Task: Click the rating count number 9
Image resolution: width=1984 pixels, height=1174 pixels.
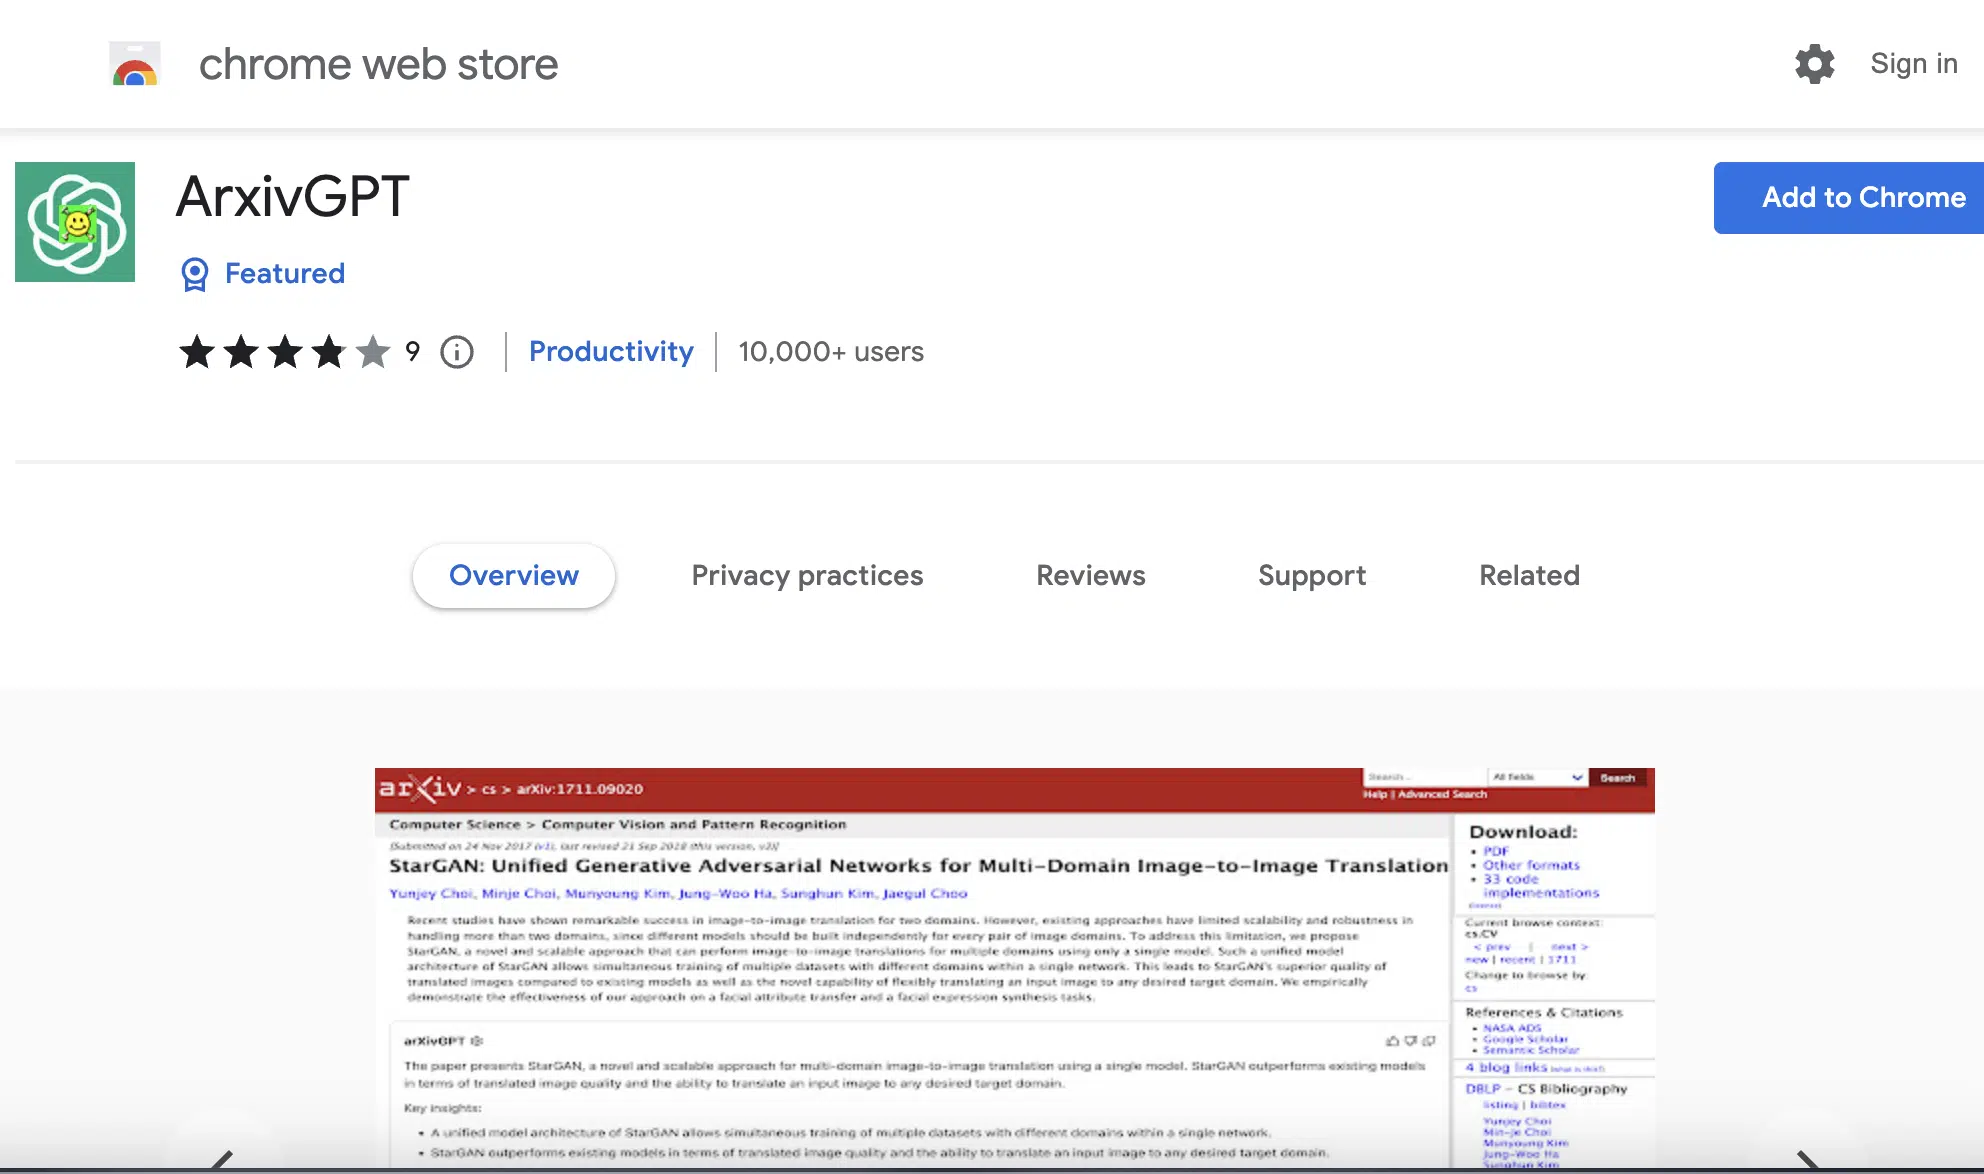Action: [x=412, y=352]
